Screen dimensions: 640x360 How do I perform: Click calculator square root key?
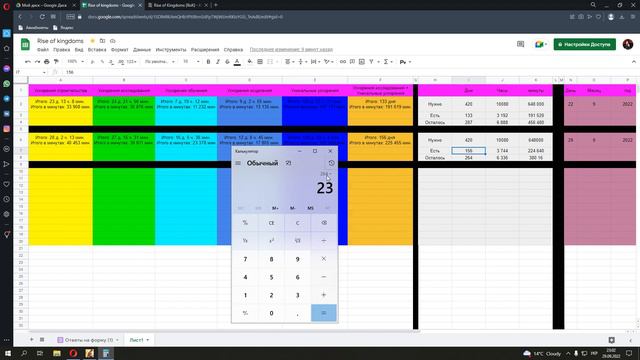point(298,241)
